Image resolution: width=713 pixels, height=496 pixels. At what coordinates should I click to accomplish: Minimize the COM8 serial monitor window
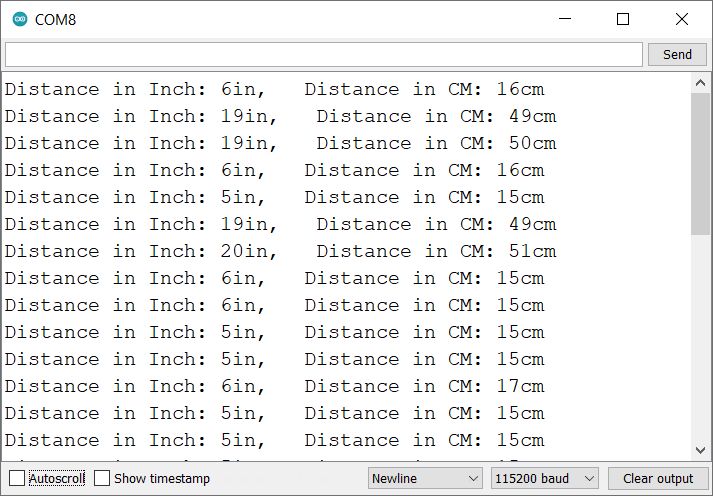[x=564, y=19]
